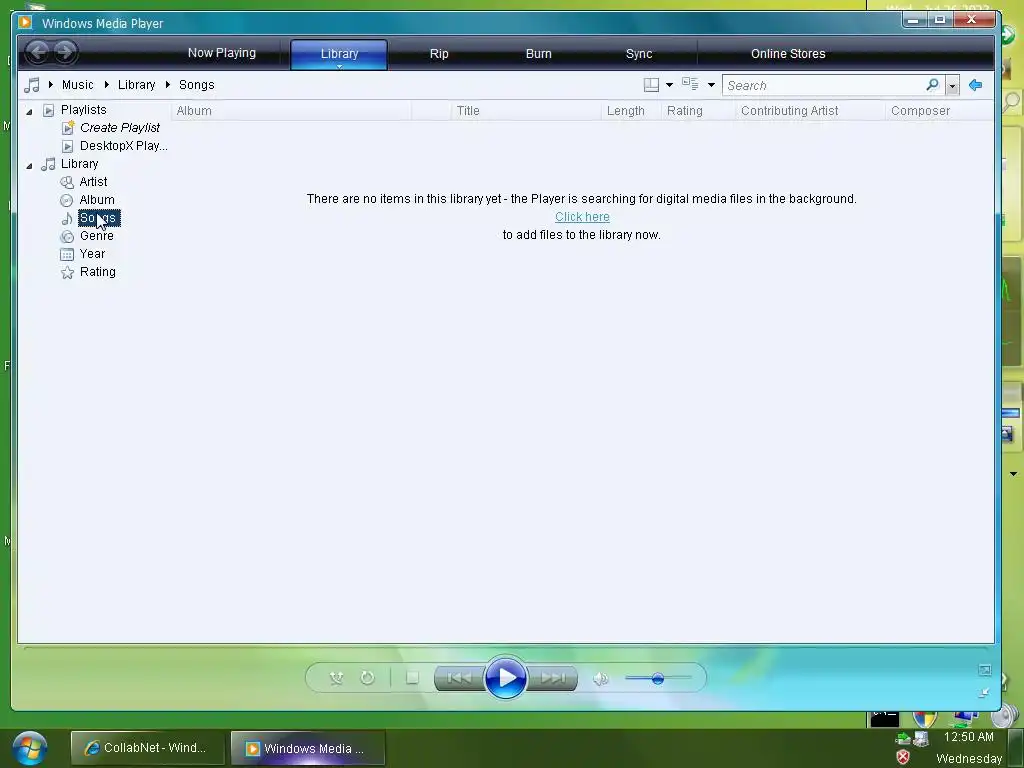Click the Rating star icon in the tree
The width and height of the screenshot is (1024, 768).
[67, 272]
